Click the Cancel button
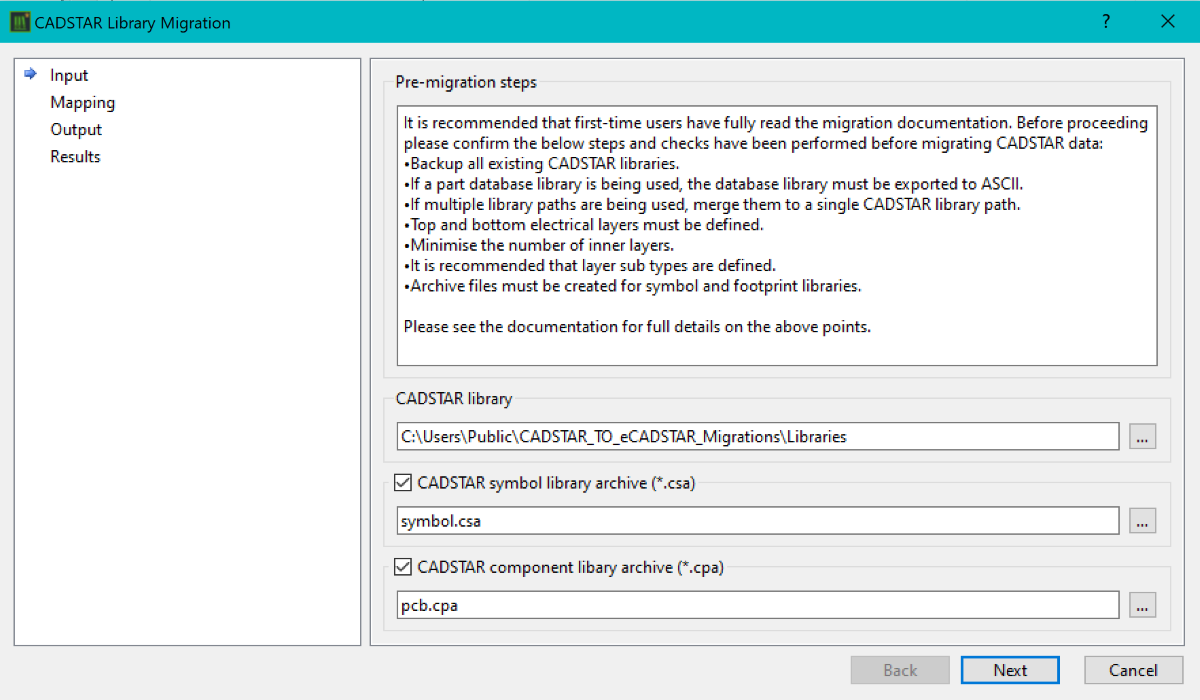This screenshot has width=1200, height=700. point(1133,670)
